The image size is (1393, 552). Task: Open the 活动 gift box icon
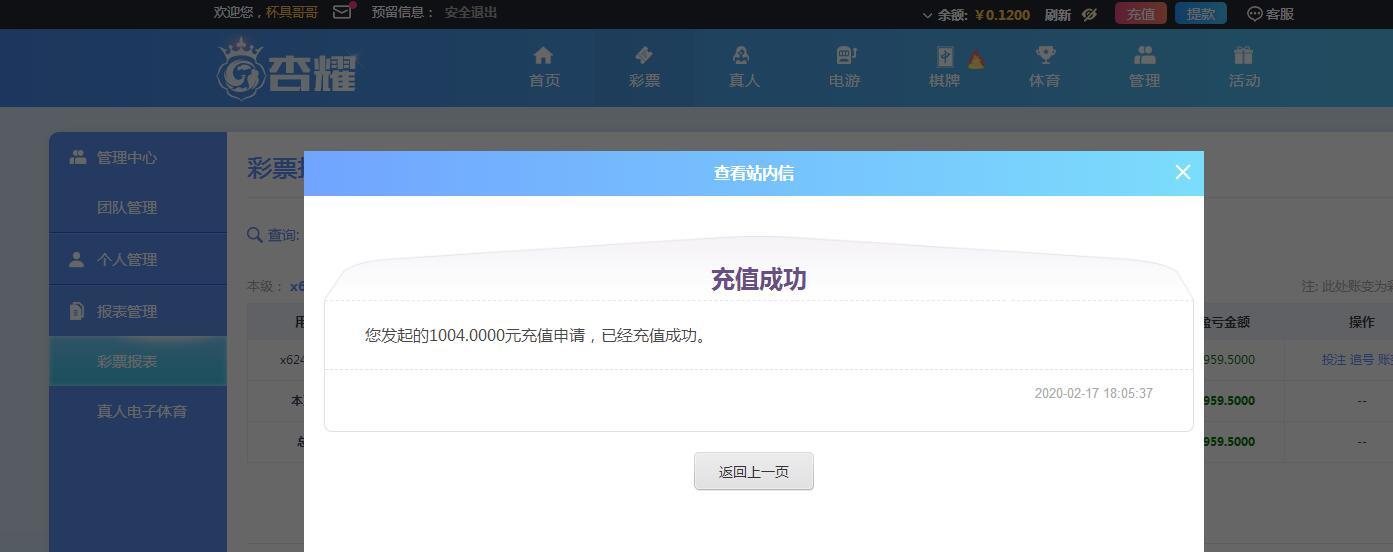click(1243, 55)
